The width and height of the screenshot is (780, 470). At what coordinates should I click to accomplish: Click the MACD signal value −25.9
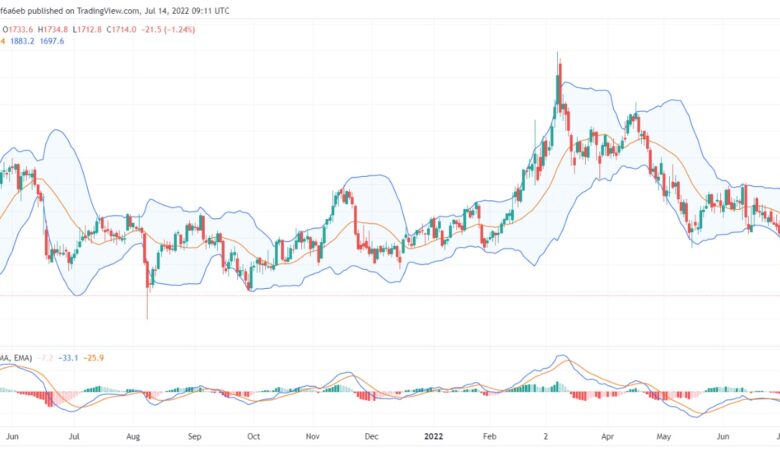[94, 358]
